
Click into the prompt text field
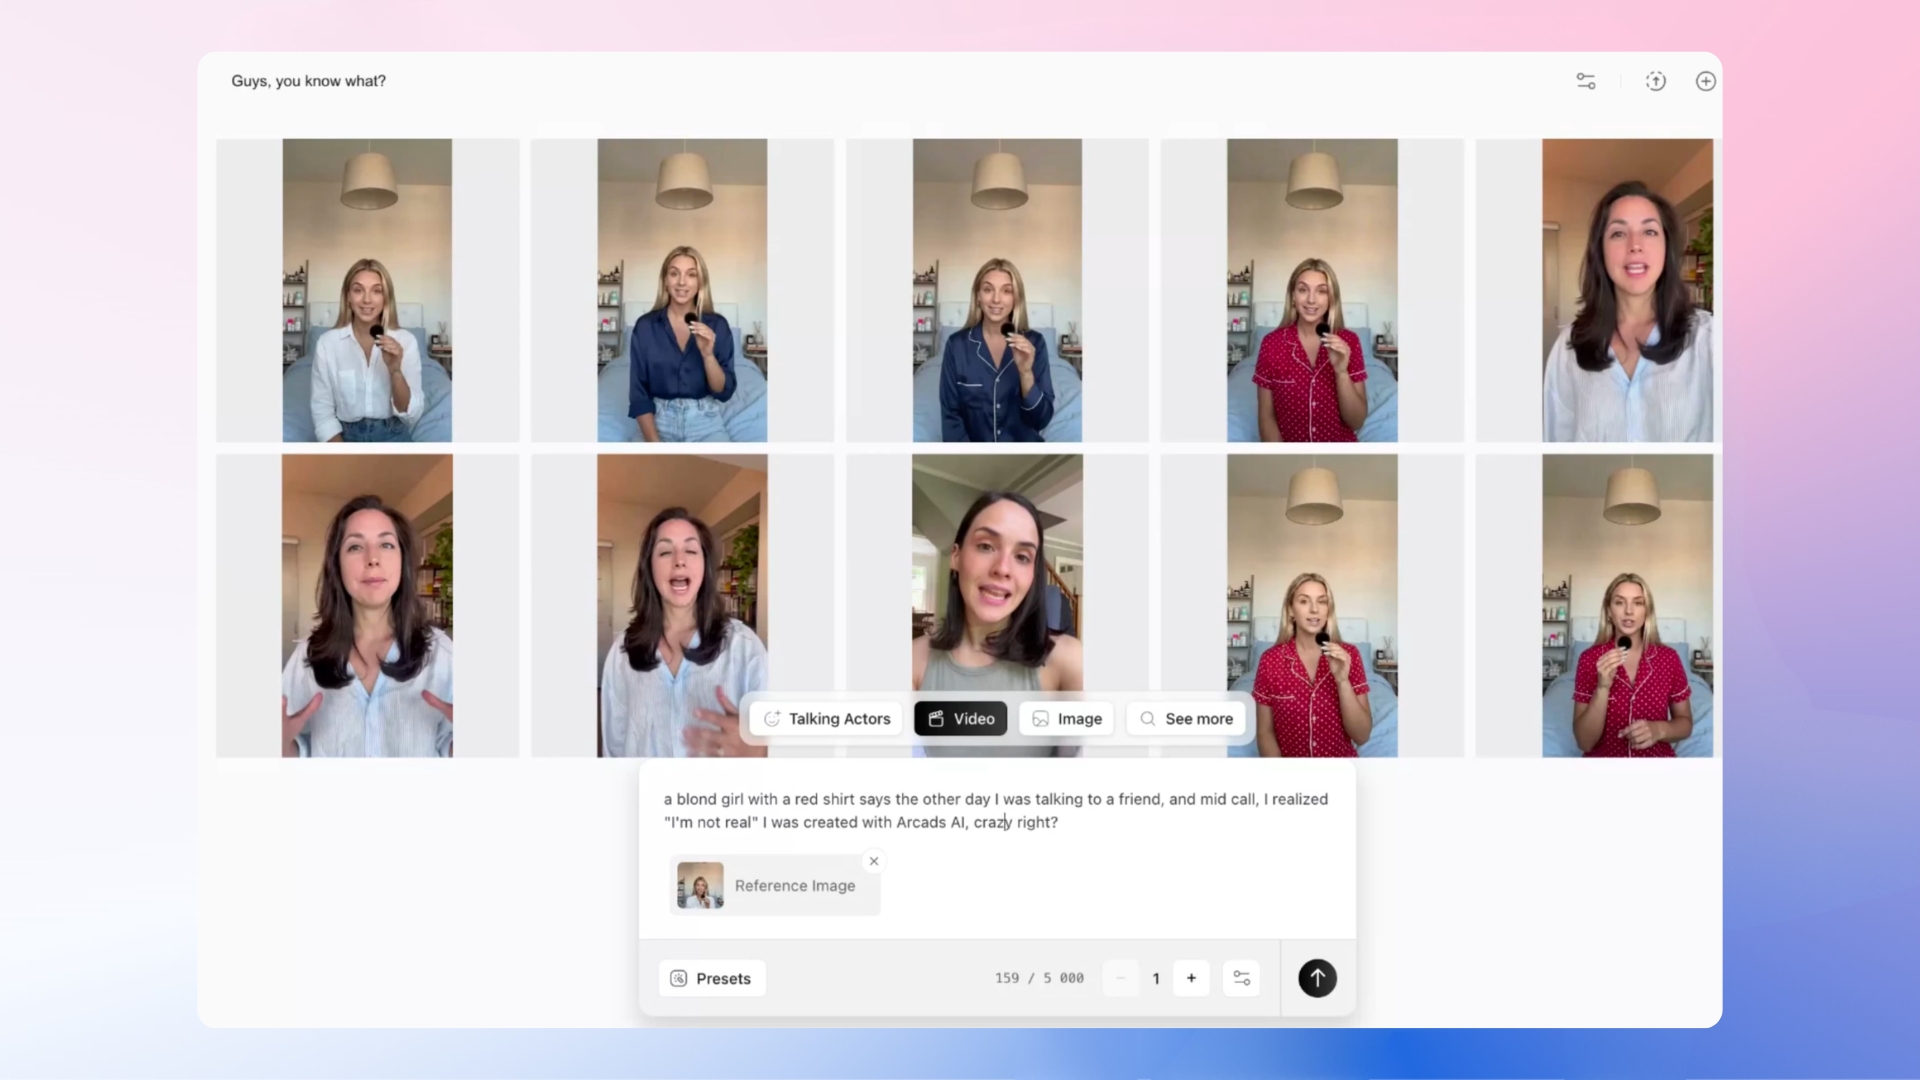click(x=997, y=811)
